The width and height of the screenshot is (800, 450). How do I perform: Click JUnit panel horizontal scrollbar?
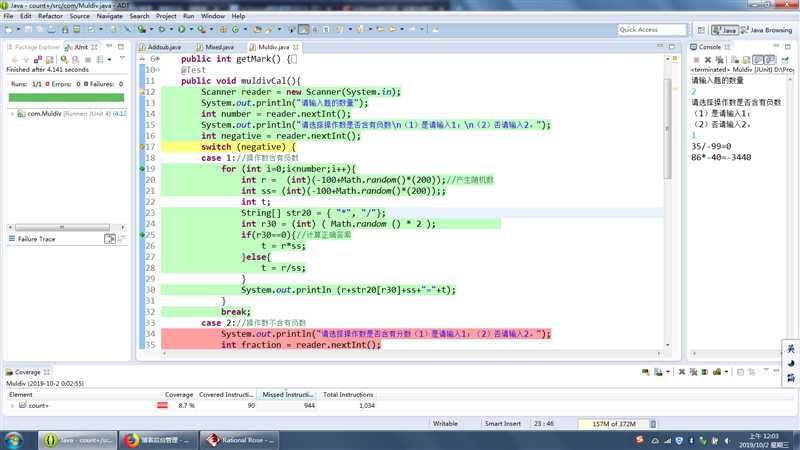pyautogui.click(x=62, y=227)
